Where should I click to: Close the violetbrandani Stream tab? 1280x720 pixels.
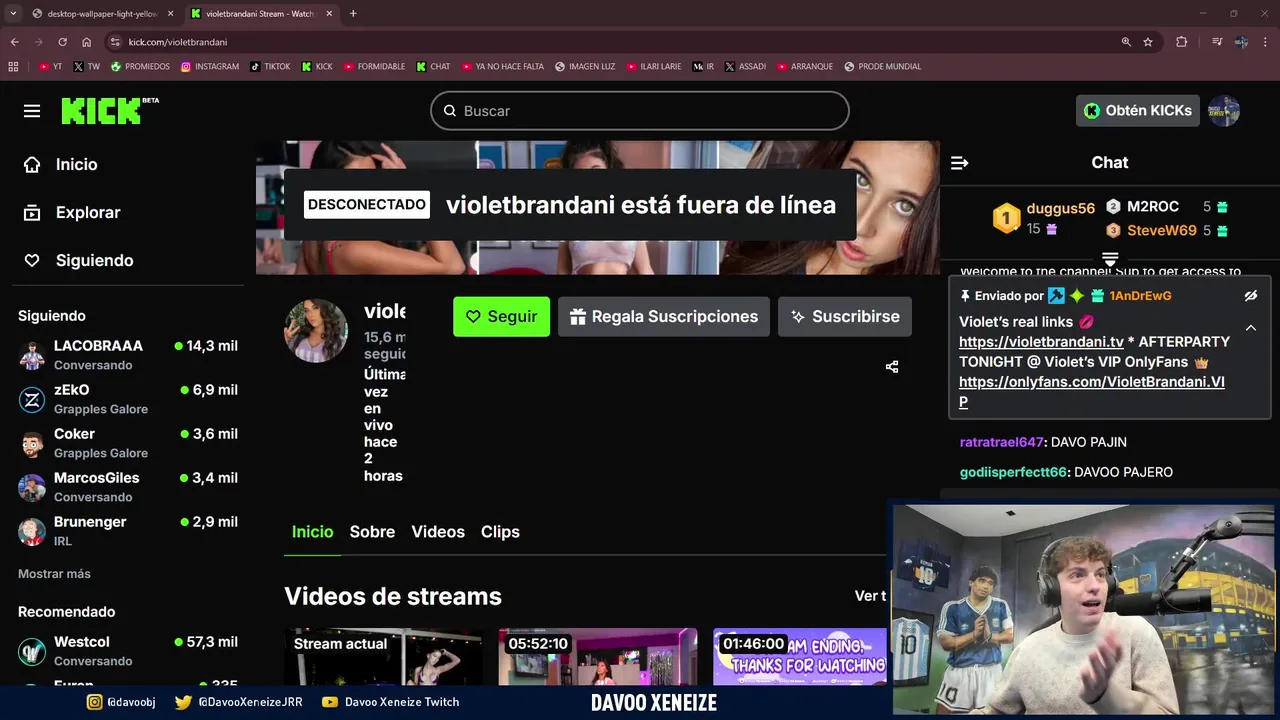[x=329, y=14]
